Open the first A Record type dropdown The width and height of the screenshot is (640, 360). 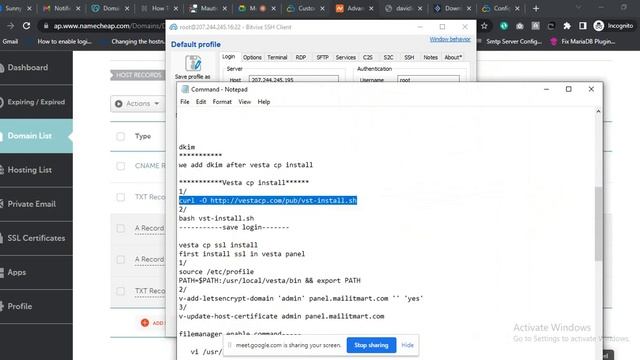149,228
